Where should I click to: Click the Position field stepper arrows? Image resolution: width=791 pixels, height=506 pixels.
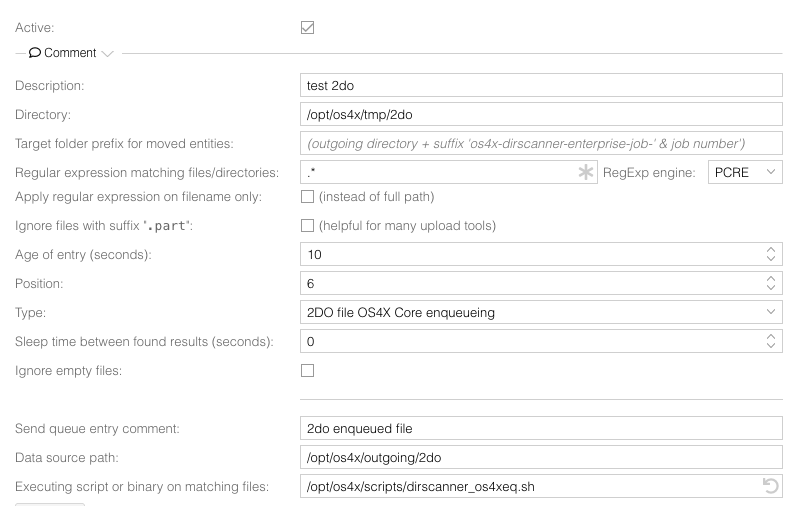click(x=770, y=284)
